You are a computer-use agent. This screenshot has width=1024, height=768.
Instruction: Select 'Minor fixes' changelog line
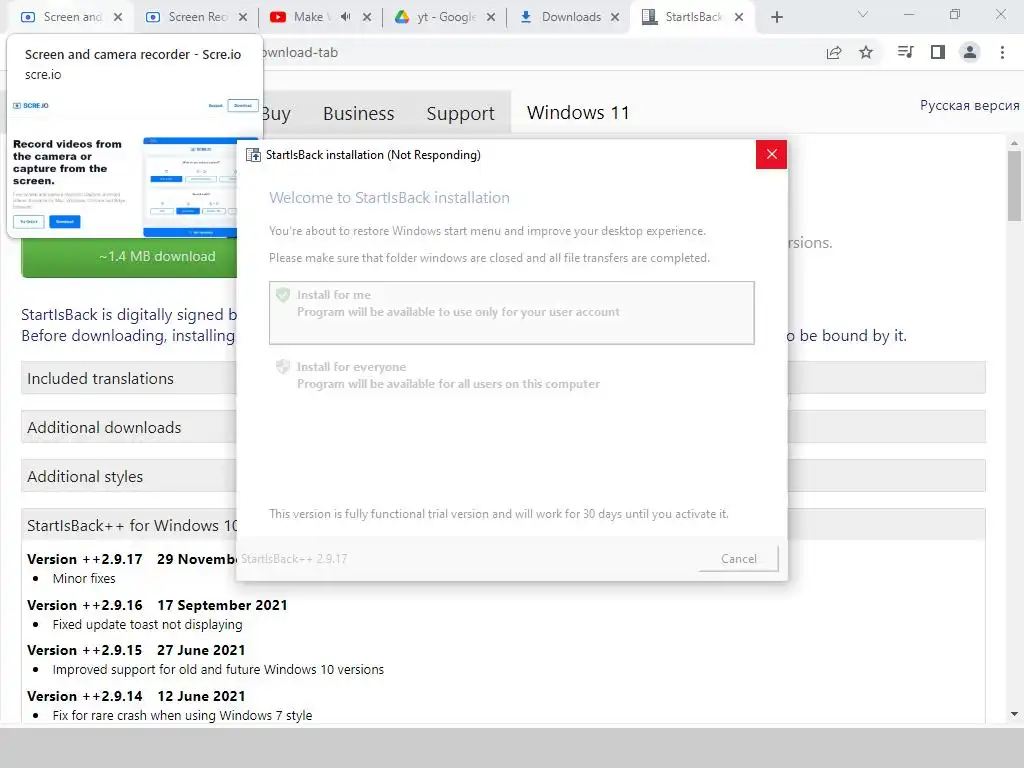(84, 578)
